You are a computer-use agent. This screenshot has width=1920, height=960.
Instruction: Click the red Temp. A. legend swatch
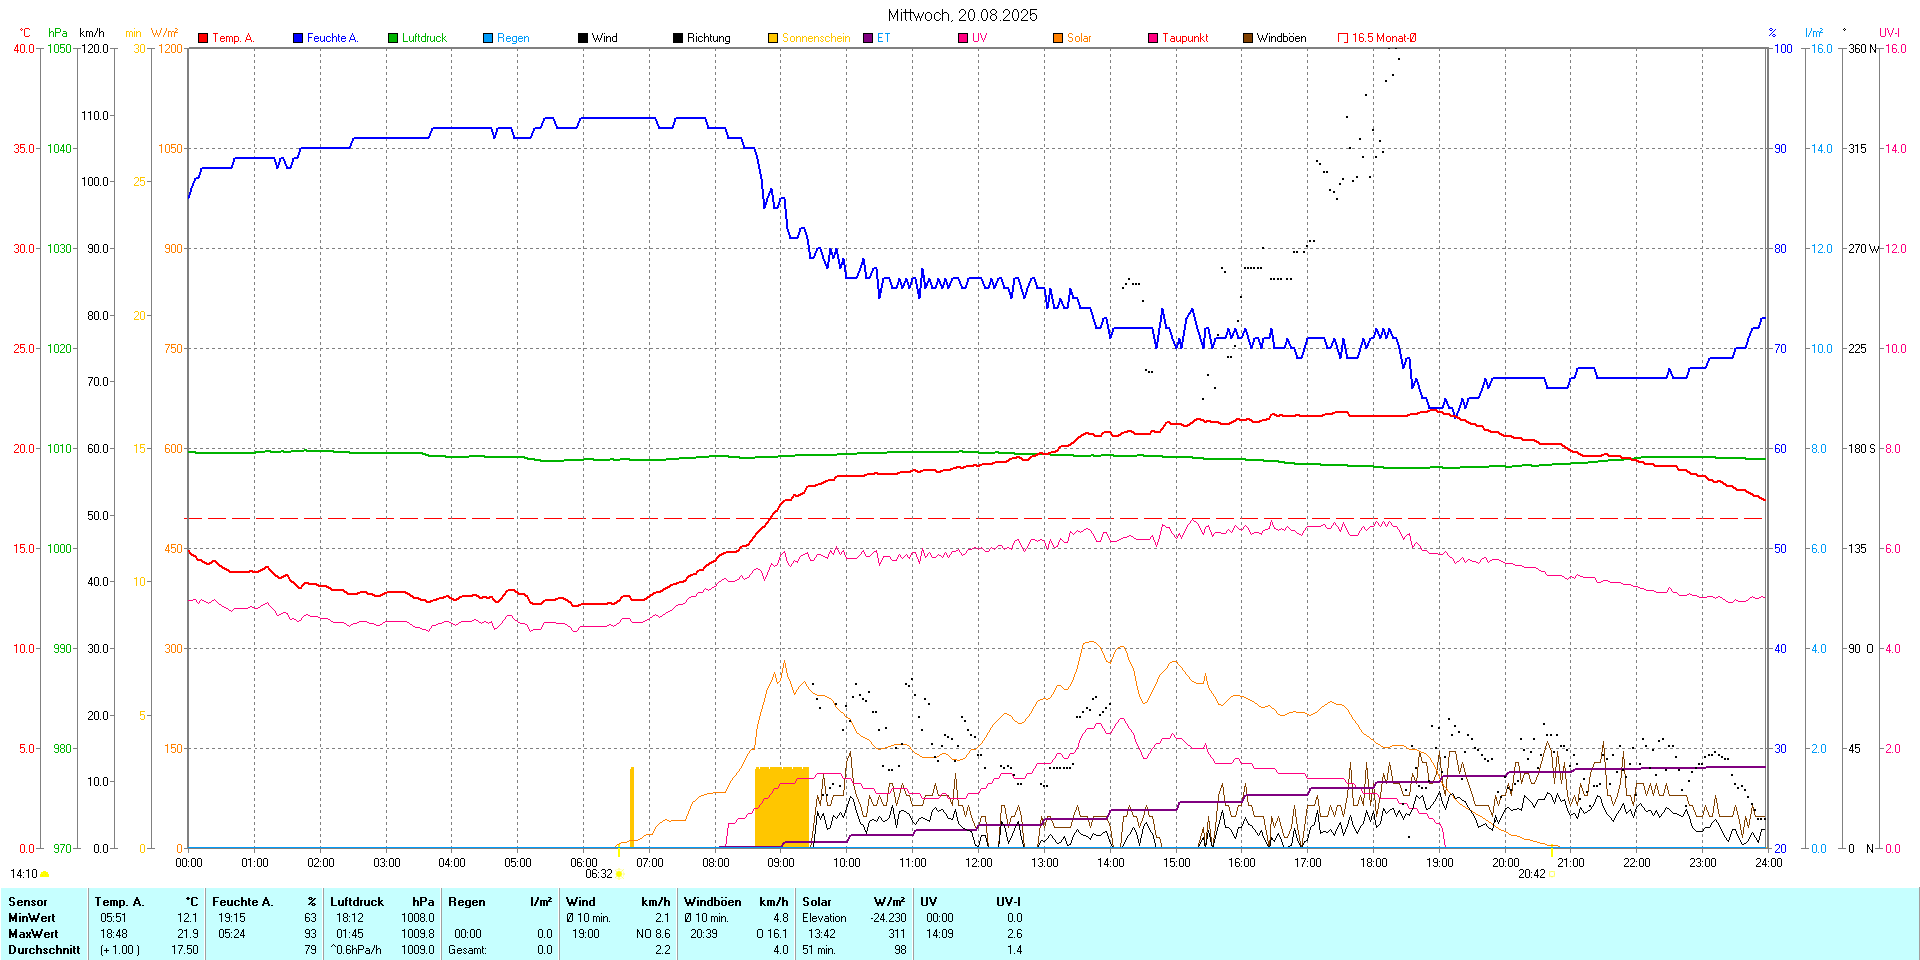tap(203, 38)
